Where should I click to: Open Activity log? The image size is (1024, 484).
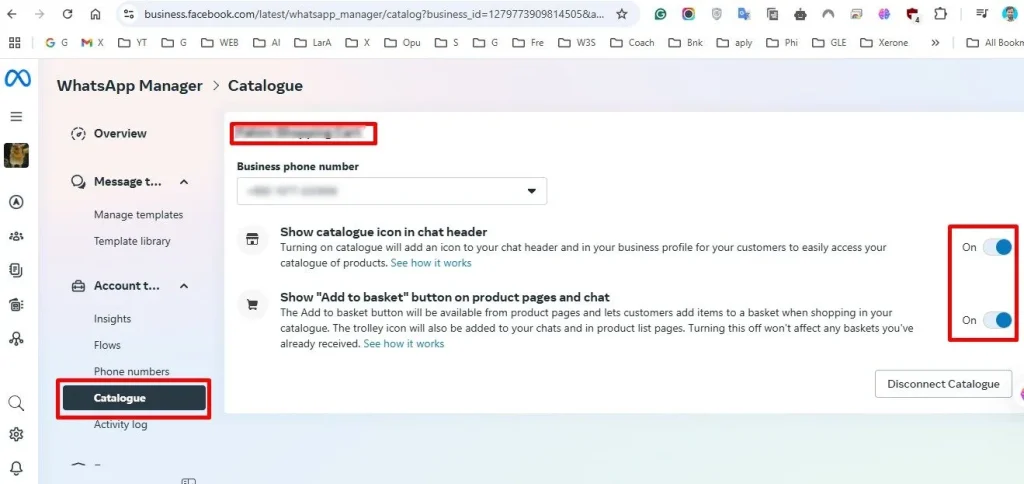coord(121,425)
